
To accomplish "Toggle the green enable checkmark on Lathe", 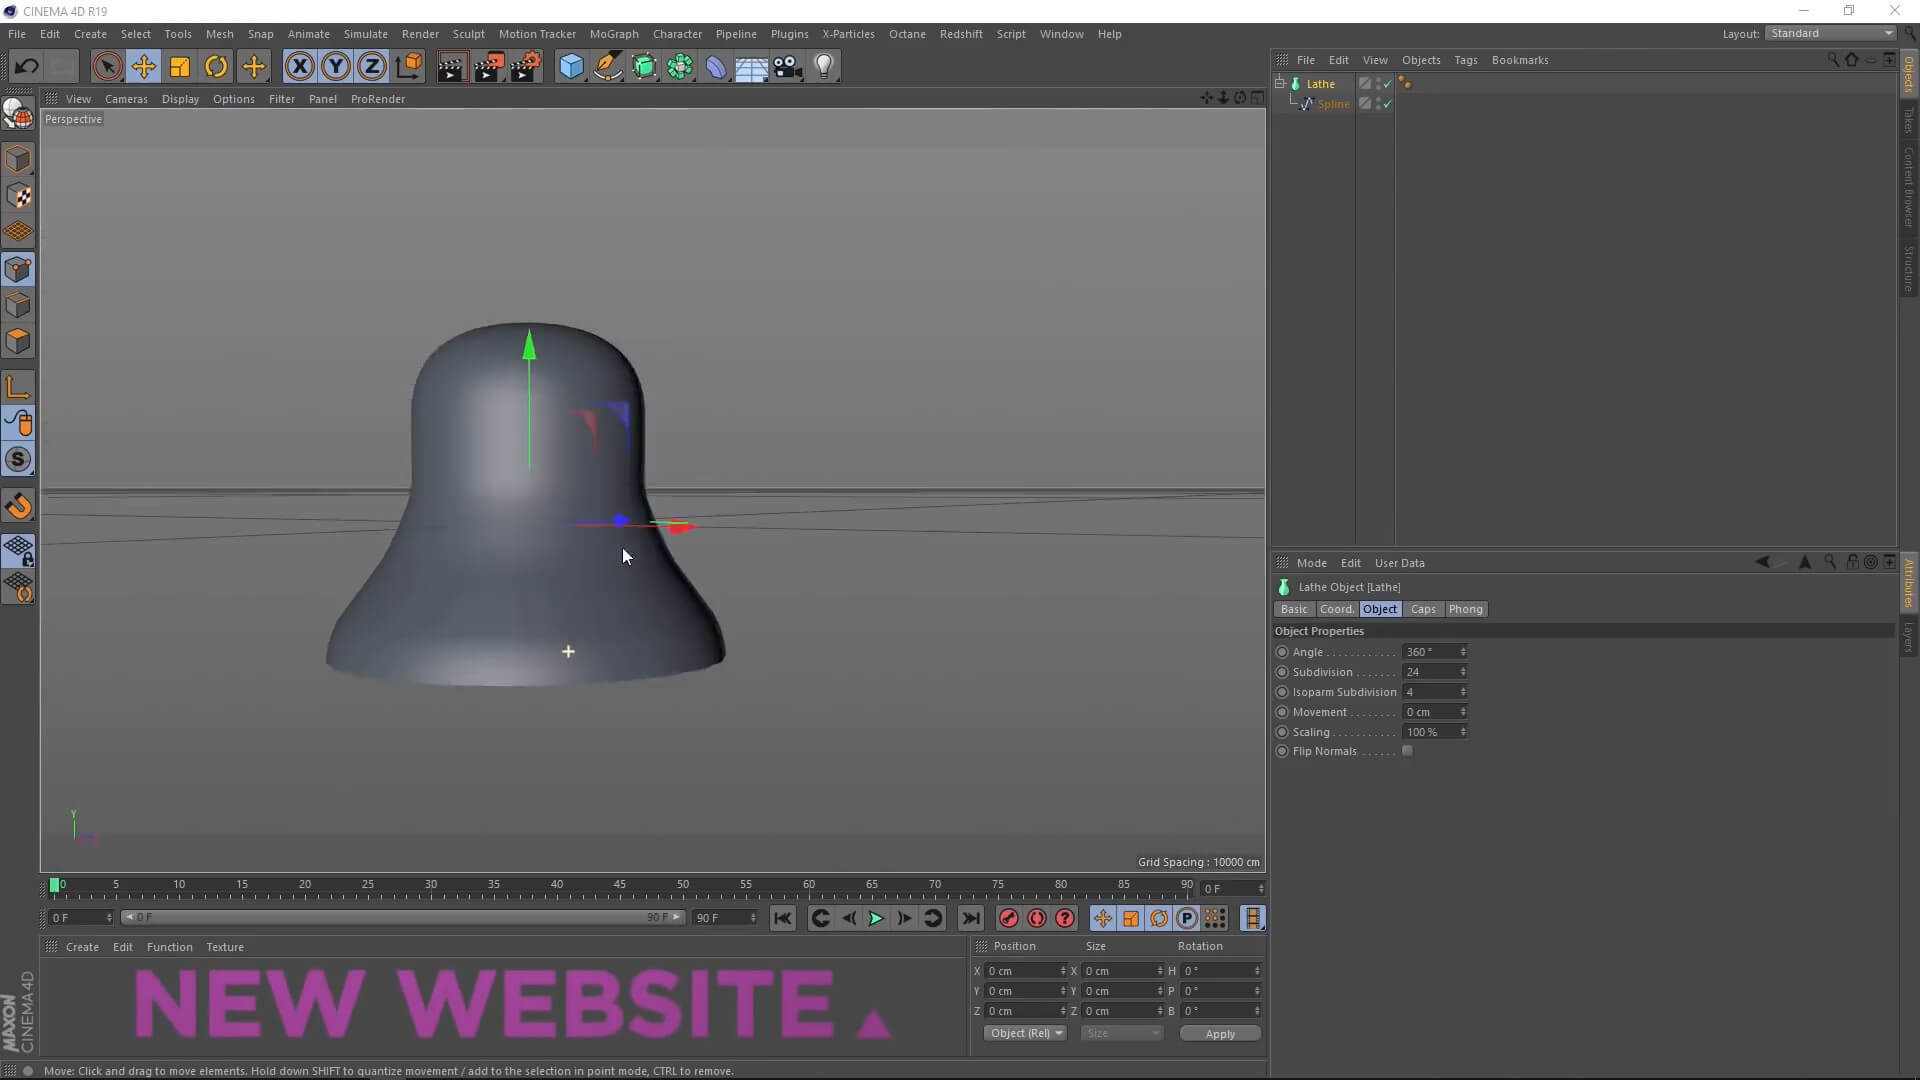I will [x=1387, y=84].
